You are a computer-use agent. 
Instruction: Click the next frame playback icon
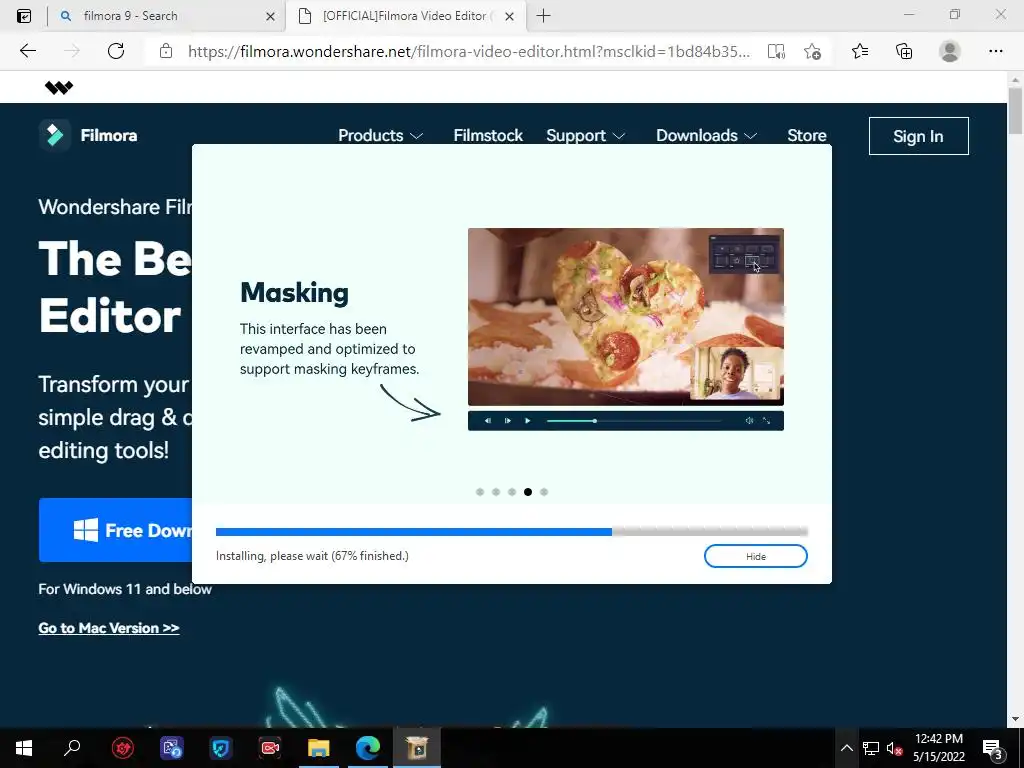(x=507, y=421)
